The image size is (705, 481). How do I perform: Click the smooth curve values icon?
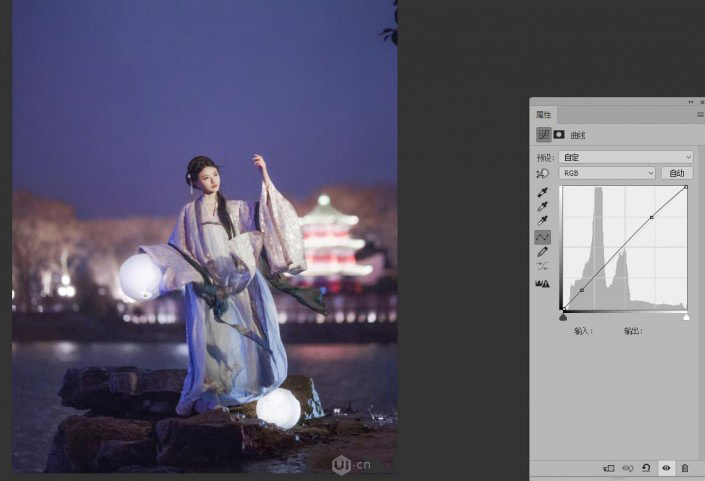543,267
